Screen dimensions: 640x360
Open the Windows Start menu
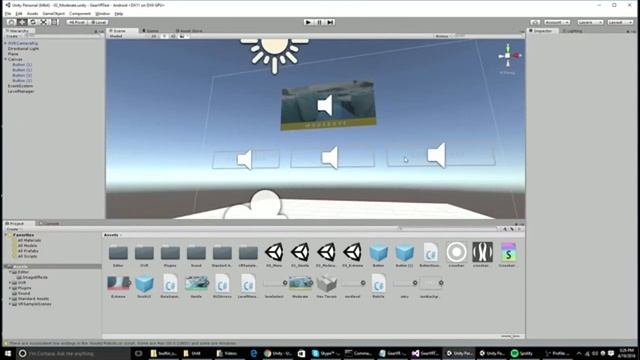(8, 353)
